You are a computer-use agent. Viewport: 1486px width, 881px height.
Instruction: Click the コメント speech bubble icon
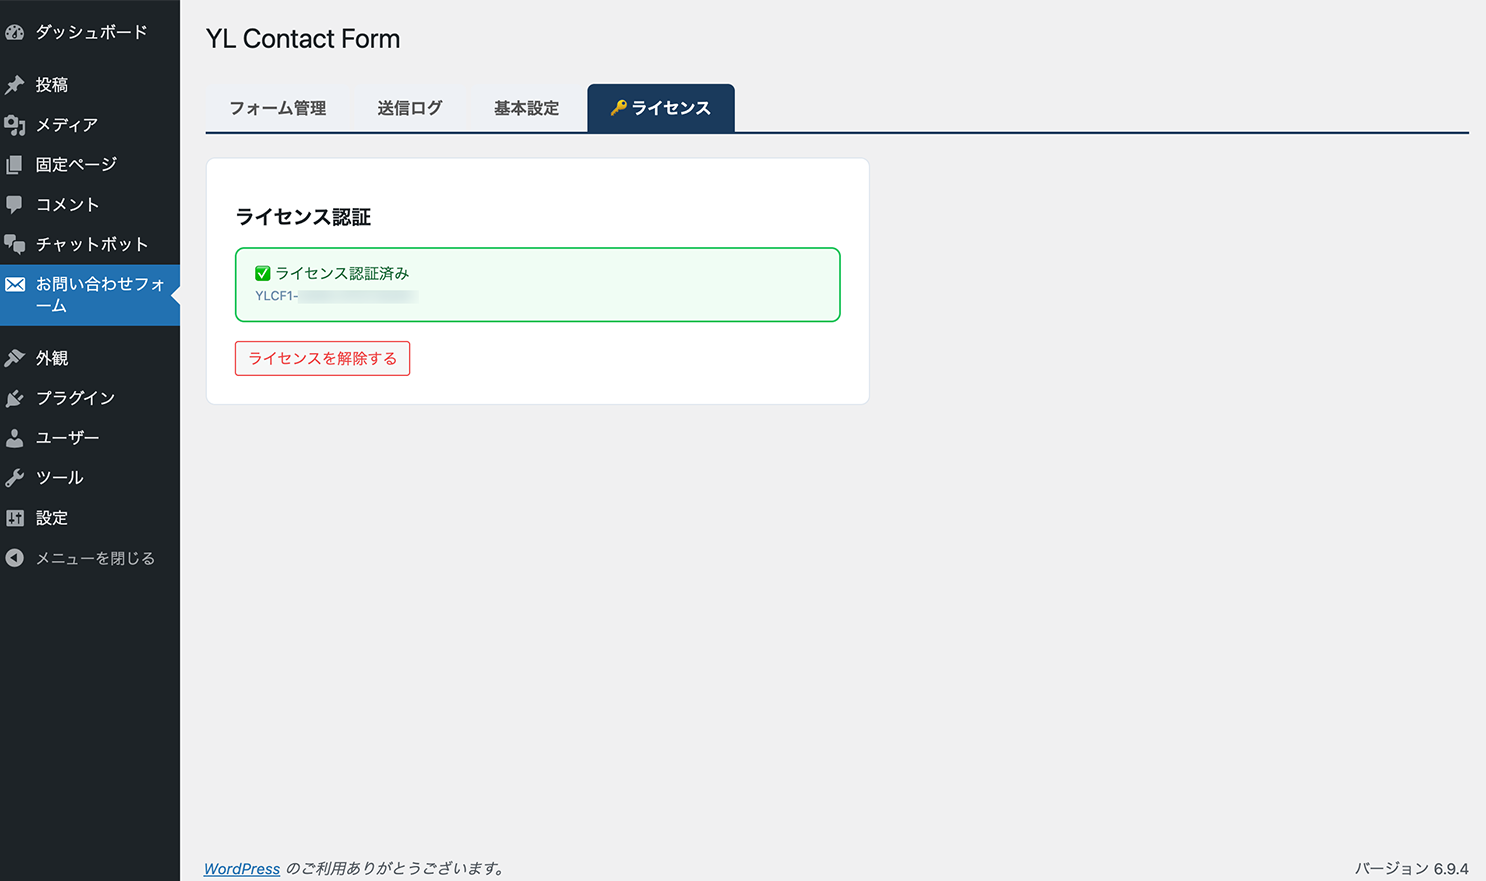(15, 205)
